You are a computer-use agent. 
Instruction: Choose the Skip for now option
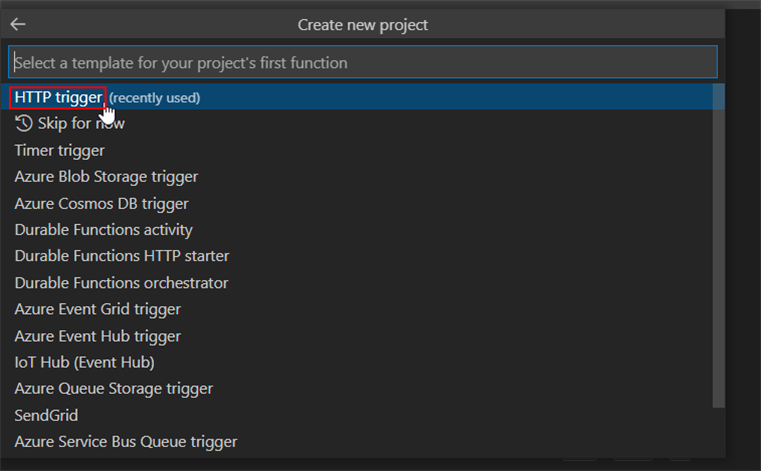pyautogui.click(x=81, y=123)
